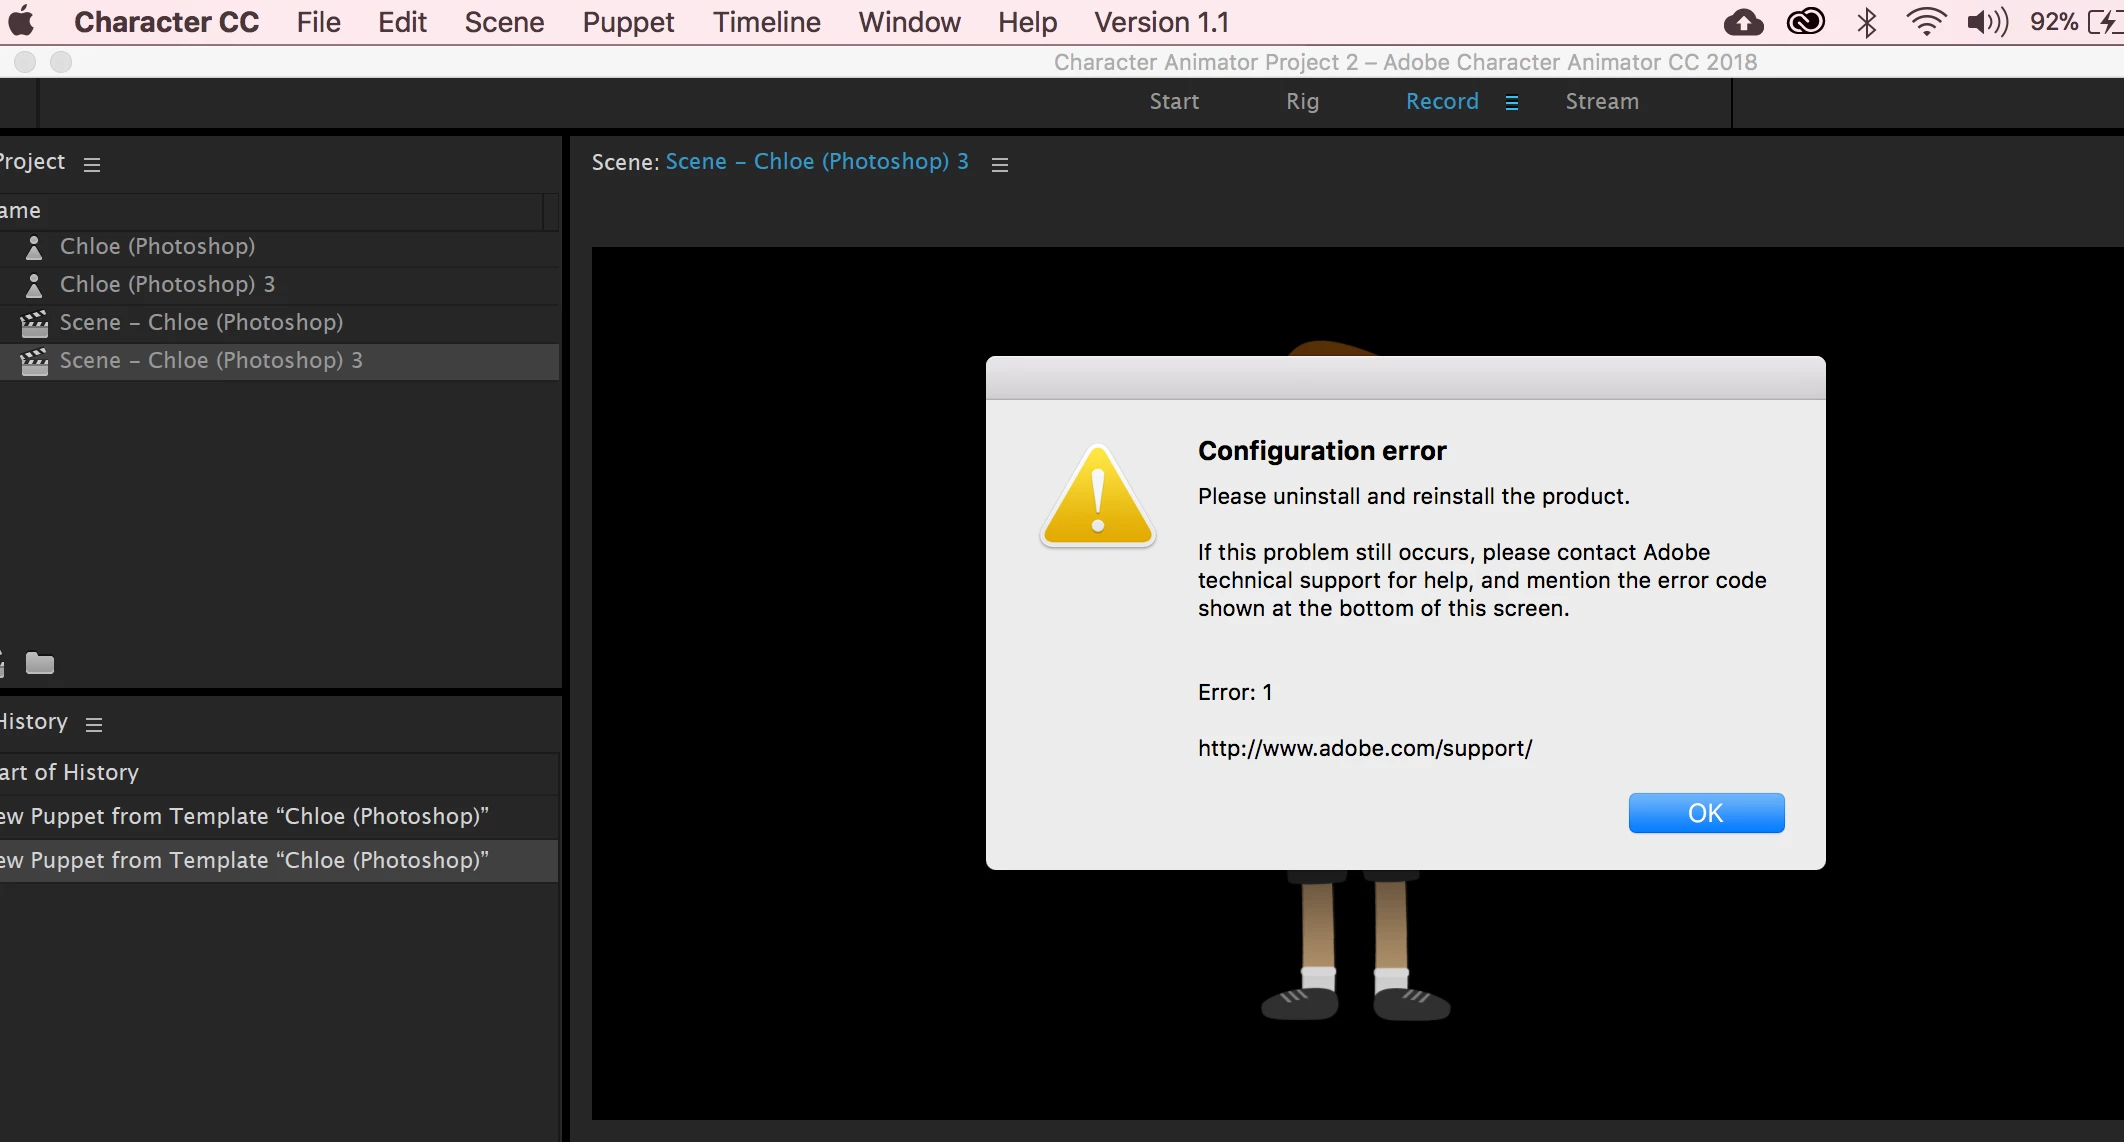Open the Help menu
The width and height of the screenshot is (2124, 1142).
1027,22
